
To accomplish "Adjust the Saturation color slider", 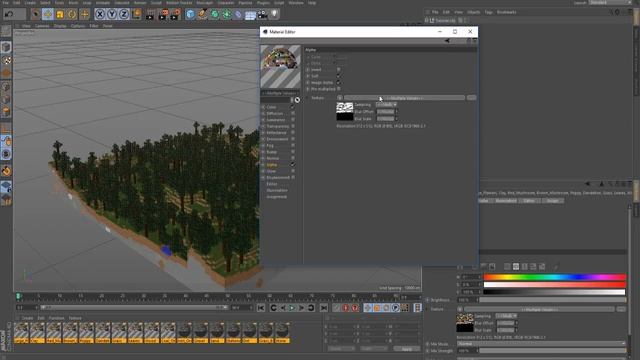I will pos(555,284).
